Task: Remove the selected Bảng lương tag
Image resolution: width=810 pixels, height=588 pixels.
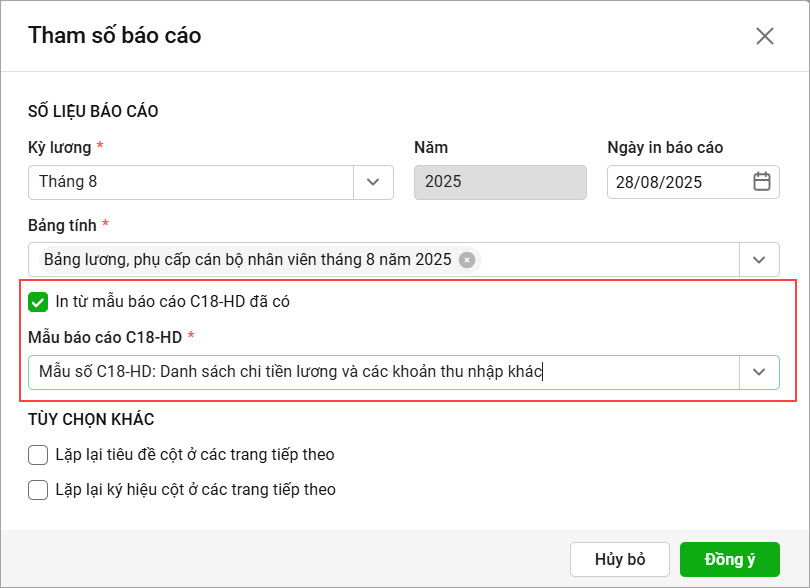Action: click(x=467, y=260)
